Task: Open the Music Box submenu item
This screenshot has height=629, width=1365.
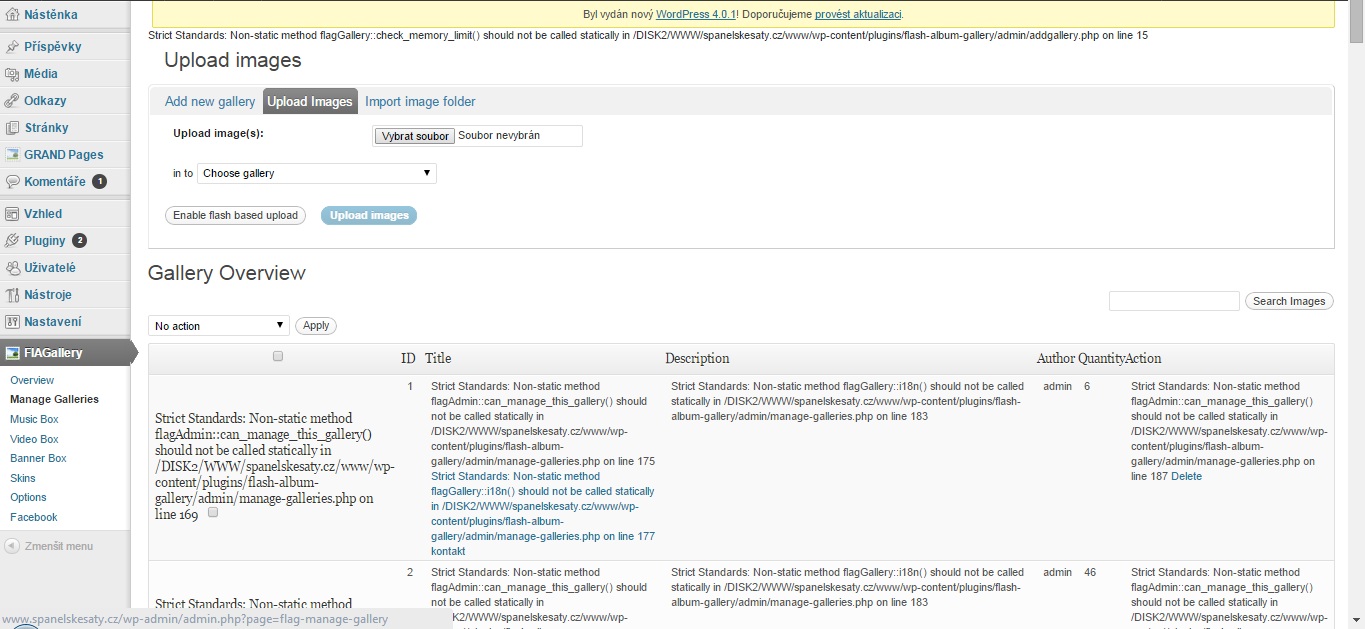Action: [x=34, y=419]
